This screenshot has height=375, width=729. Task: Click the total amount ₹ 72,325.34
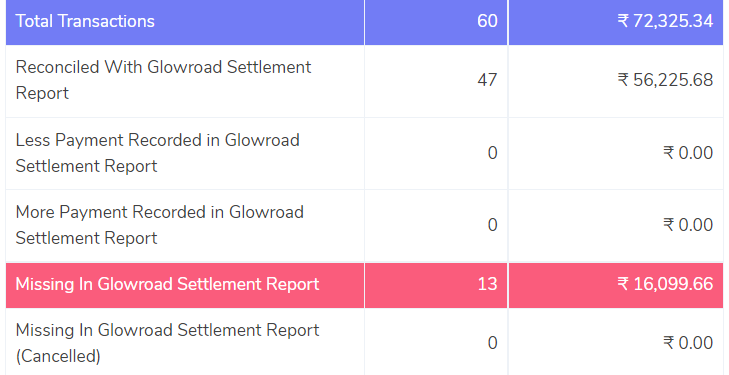click(x=665, y=21)
